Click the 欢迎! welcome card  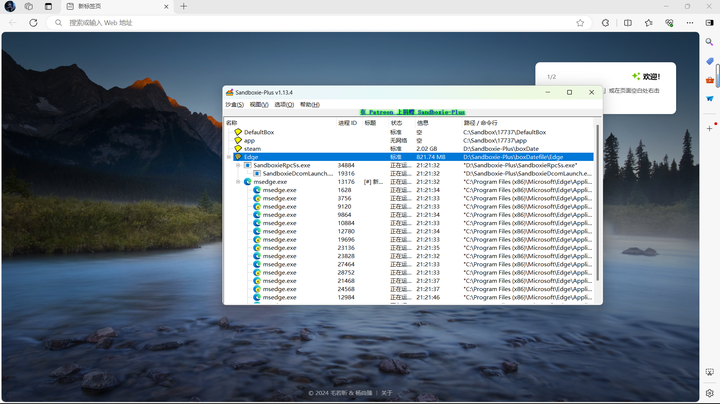click(x=605, y=88)
